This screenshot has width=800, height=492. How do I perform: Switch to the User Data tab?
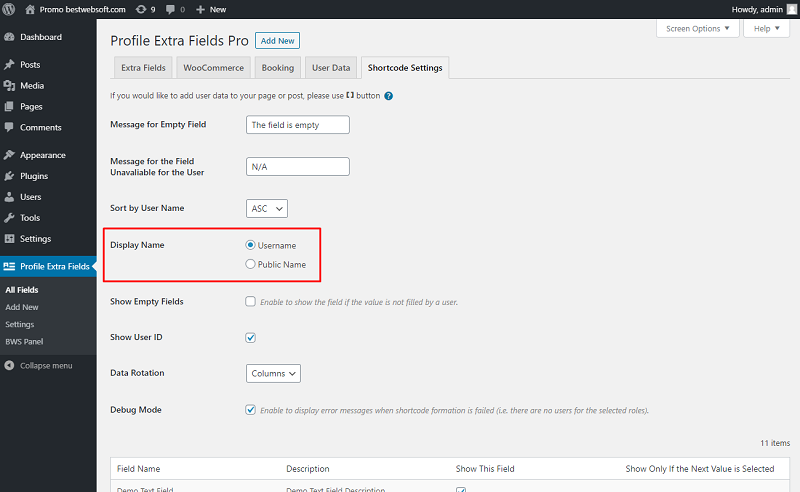pyautogui.click(x=331, y=67)
